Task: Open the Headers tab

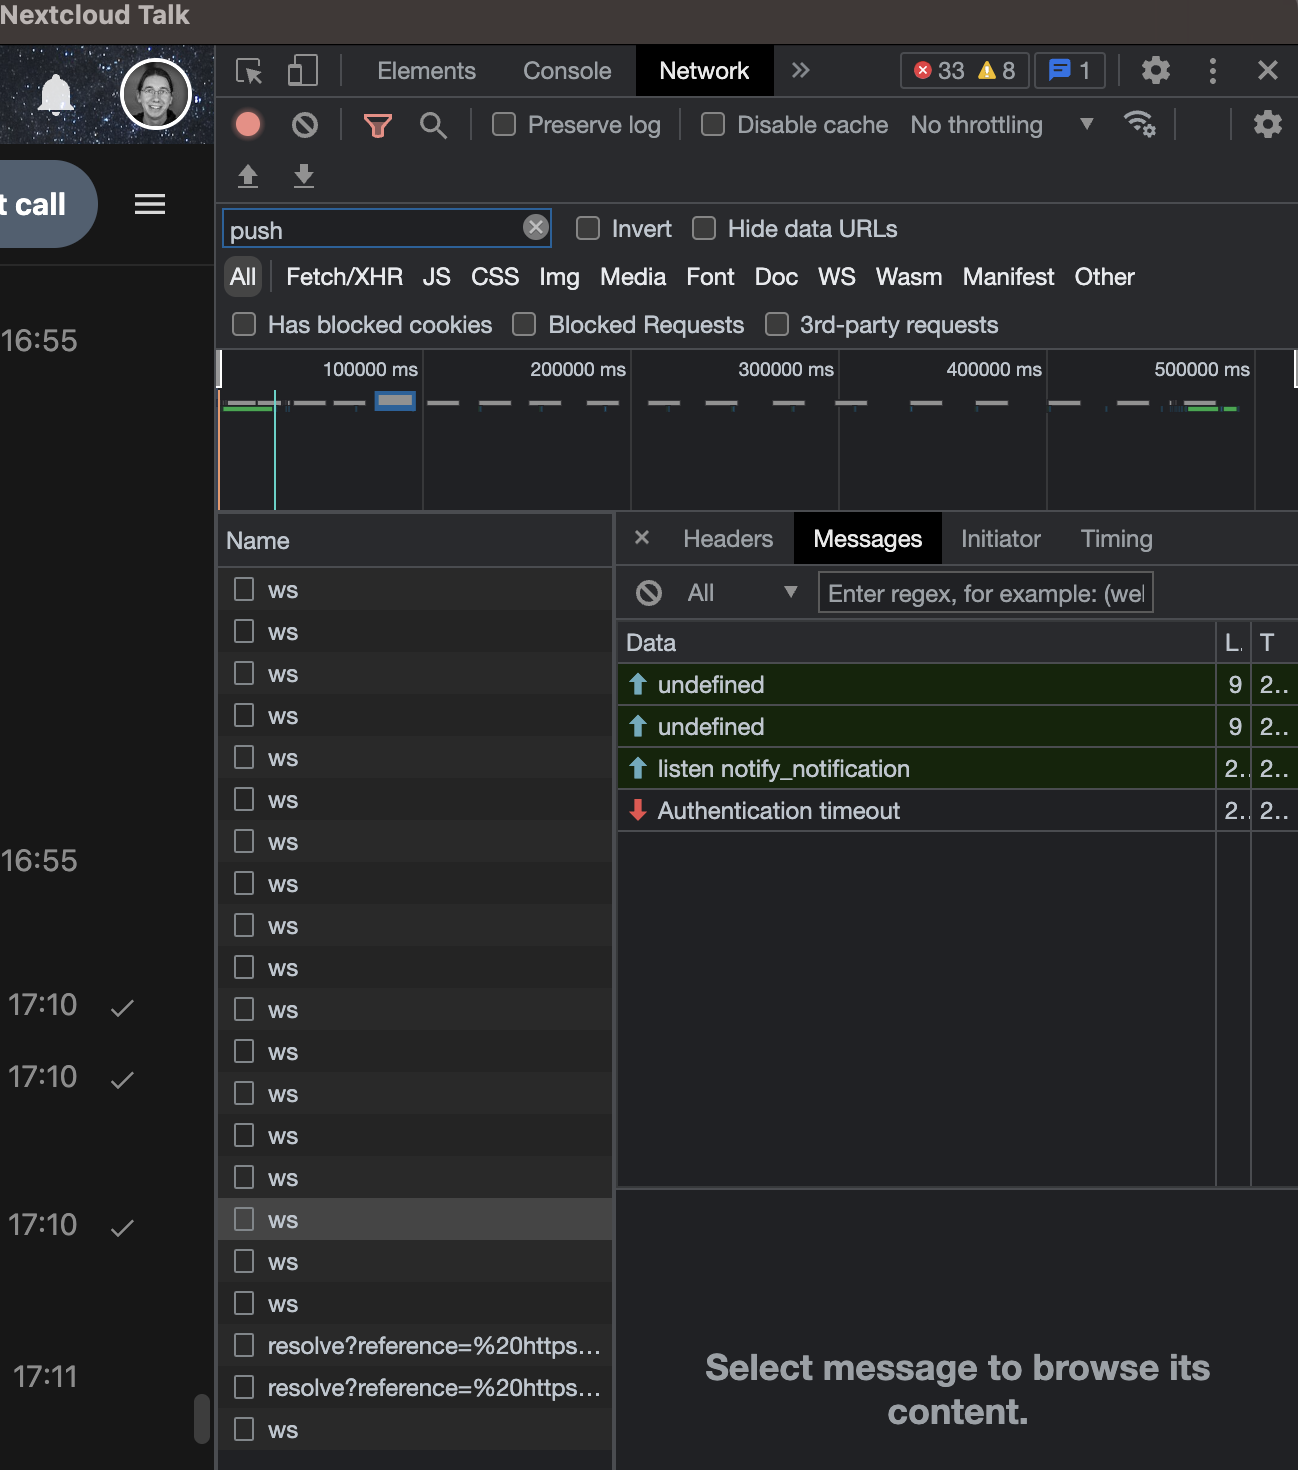Action: [x=728, y=539]
